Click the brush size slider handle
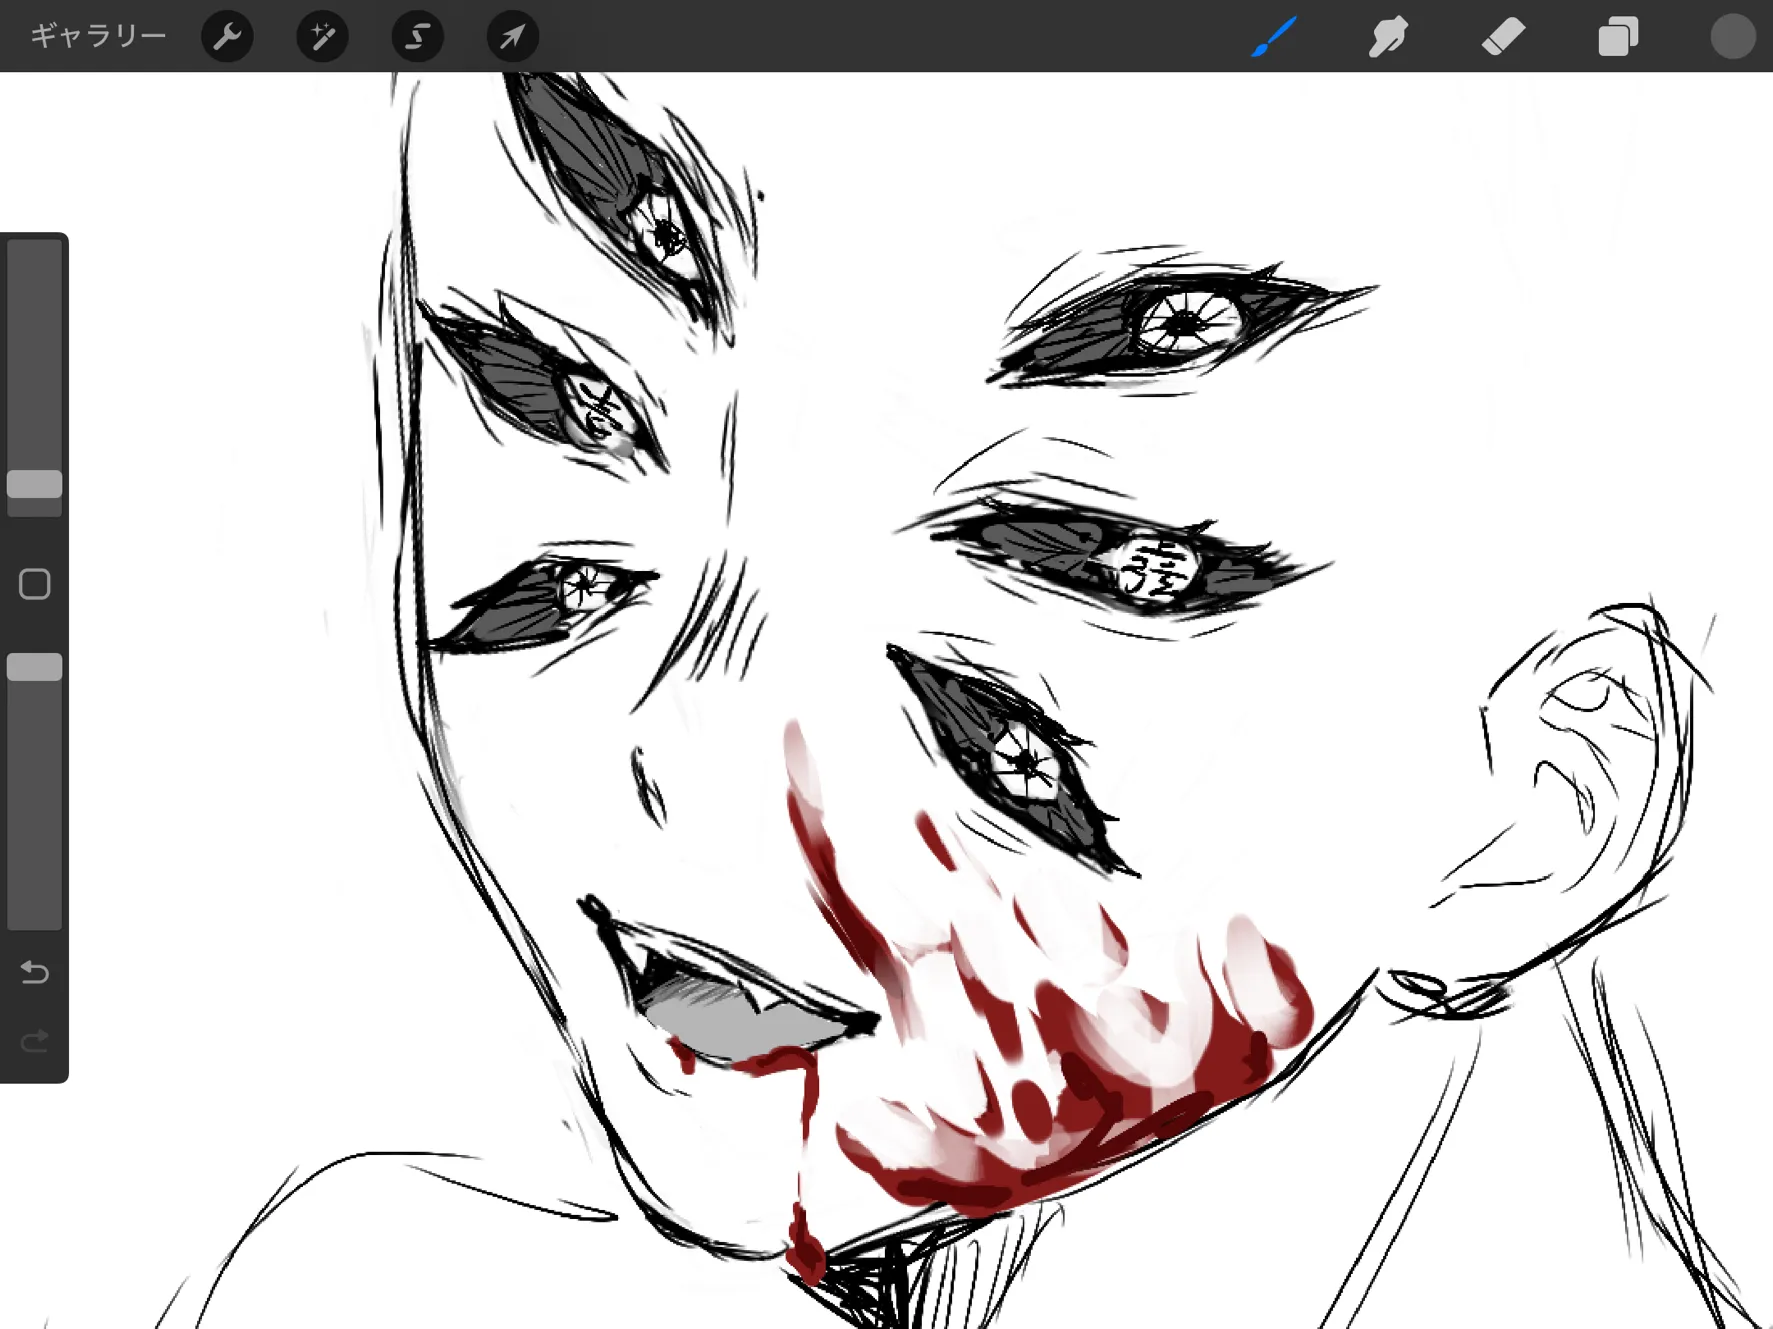Screen dimensions: 1773x1329 (x=35, y=484)
